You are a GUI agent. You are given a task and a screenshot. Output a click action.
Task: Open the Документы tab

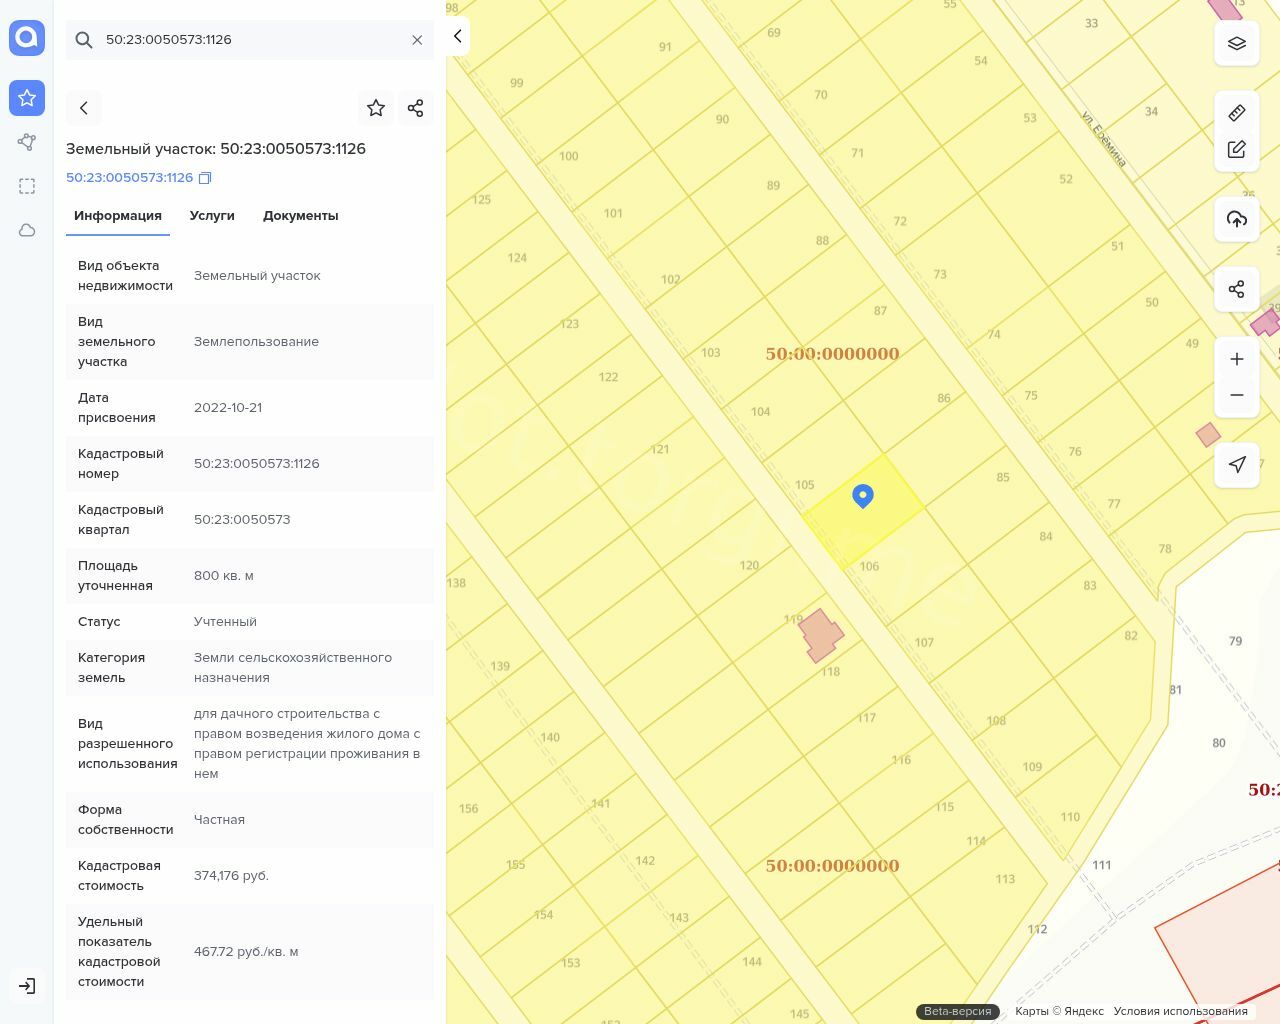(x=300, y=216)
